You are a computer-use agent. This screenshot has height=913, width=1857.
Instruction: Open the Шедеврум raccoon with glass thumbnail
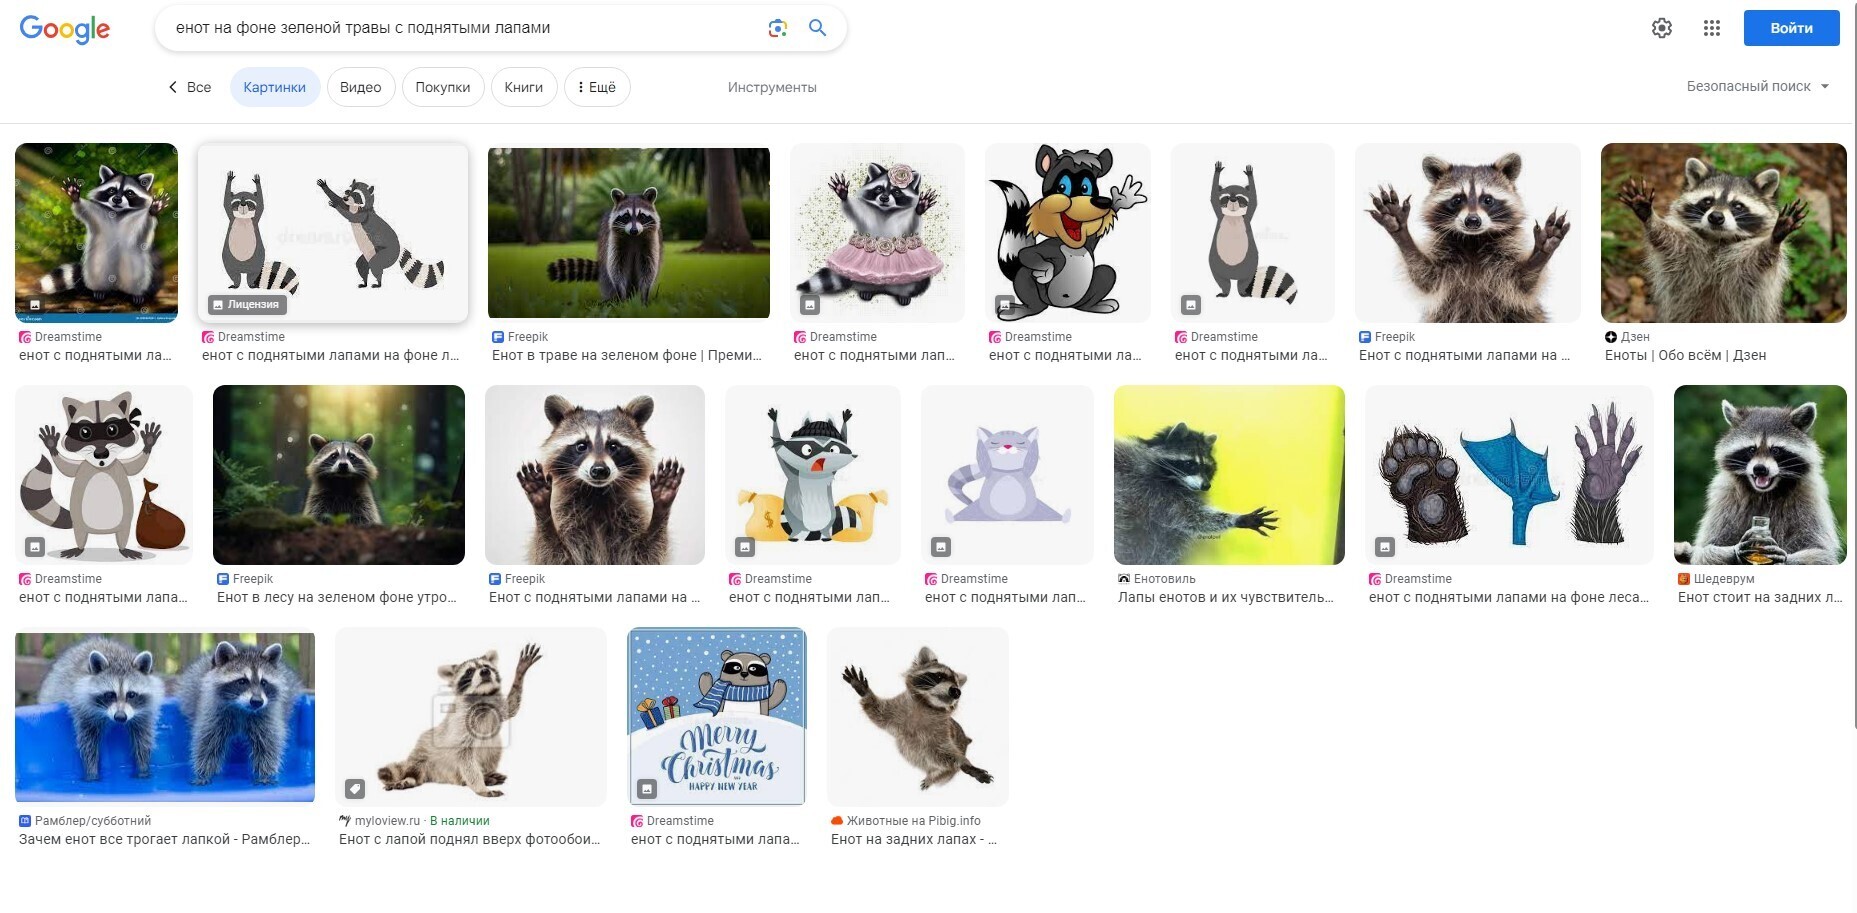(1759, 475)
